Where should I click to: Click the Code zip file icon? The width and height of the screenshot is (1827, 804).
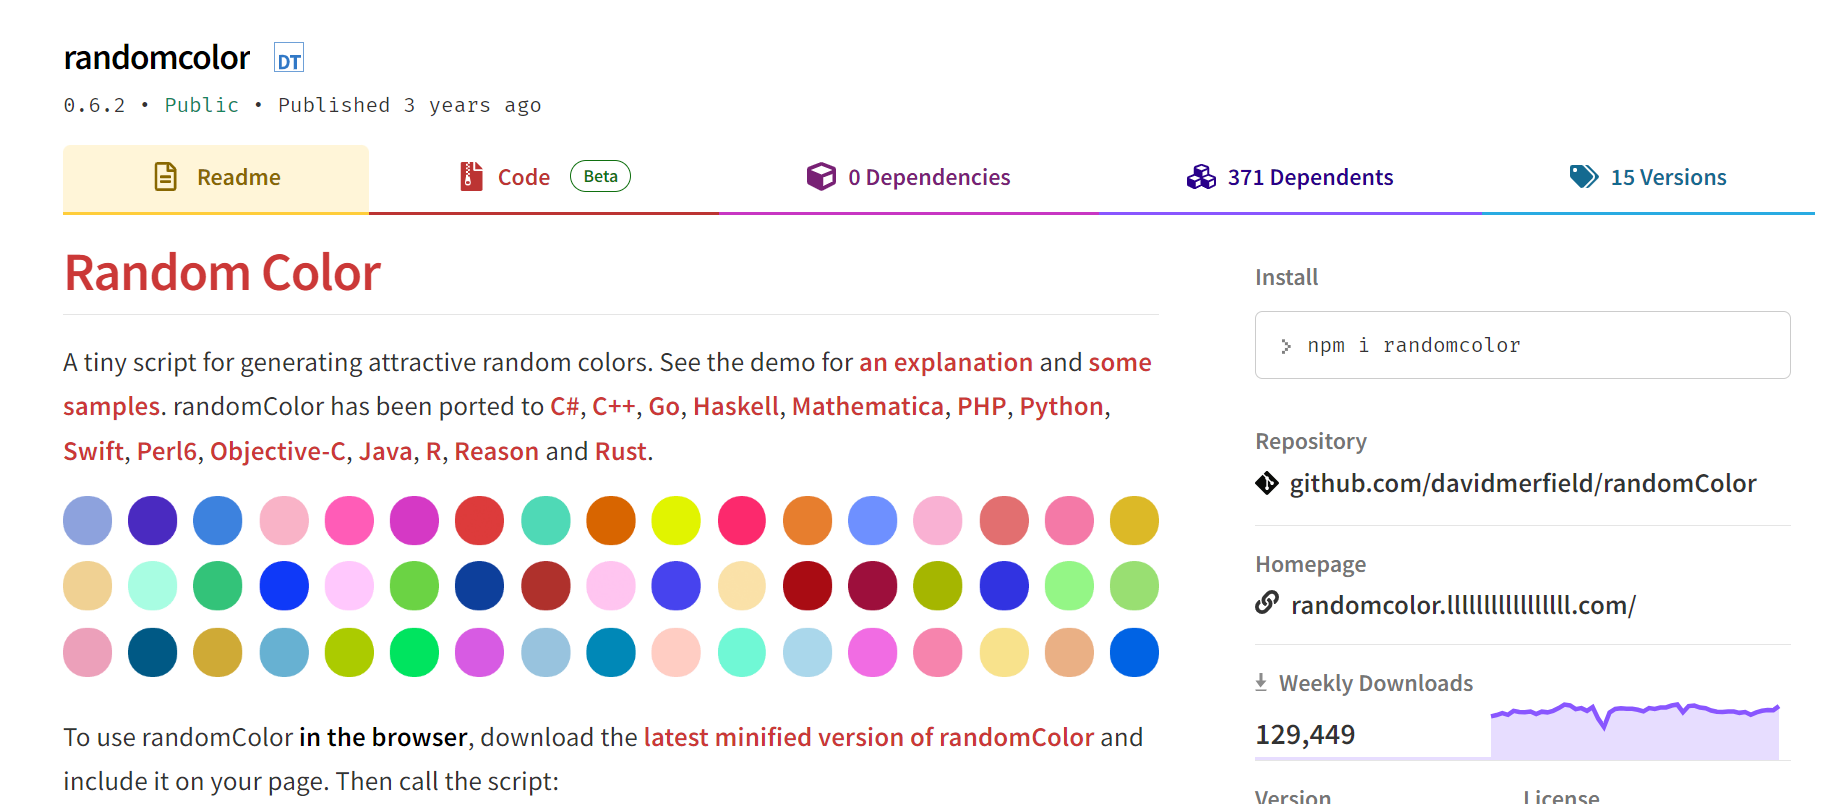point(471,176)
